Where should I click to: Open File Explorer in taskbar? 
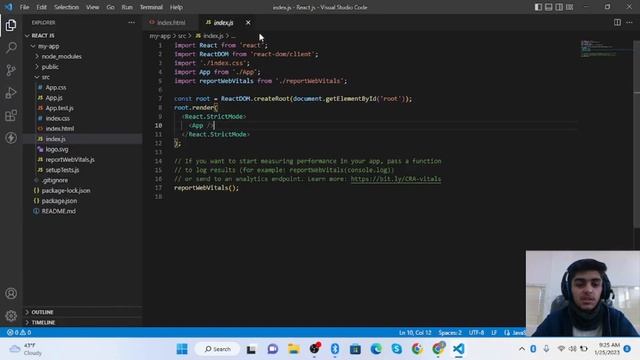point(293,349)
